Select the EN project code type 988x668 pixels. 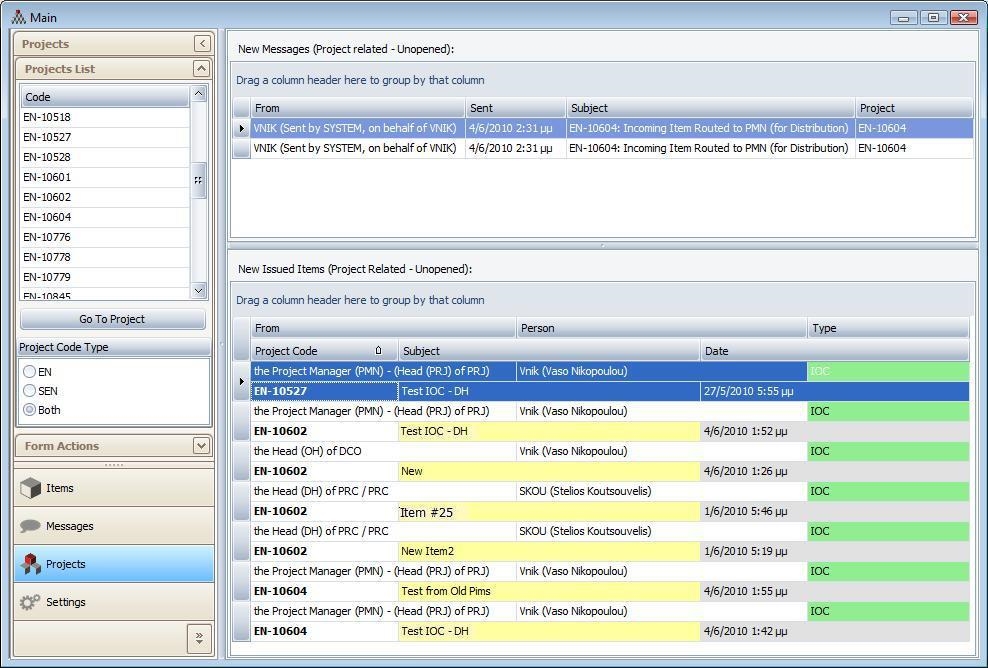30,371
